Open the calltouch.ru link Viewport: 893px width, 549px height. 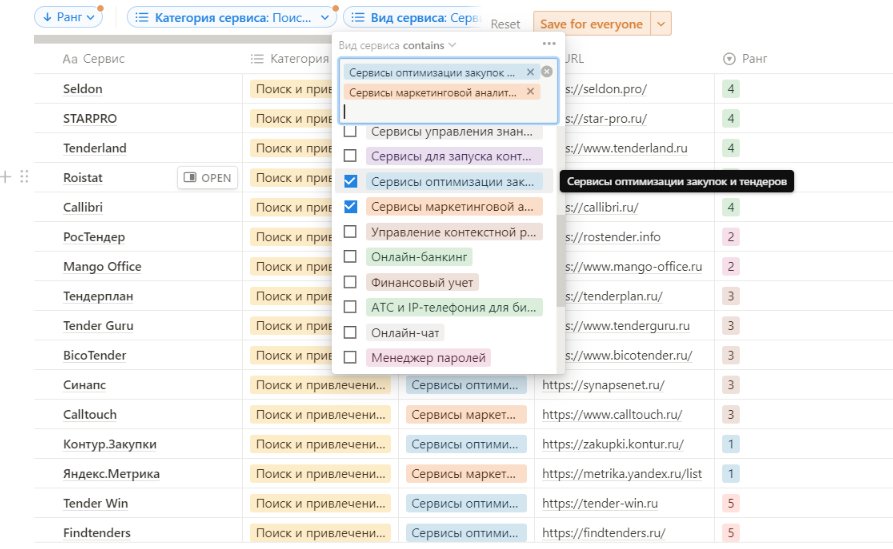tap(612, 415)
